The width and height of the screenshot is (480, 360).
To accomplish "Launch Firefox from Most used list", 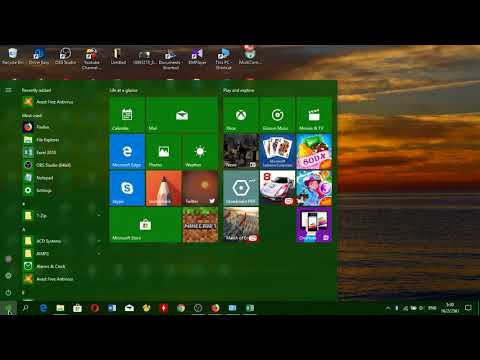I will (60, 127).
